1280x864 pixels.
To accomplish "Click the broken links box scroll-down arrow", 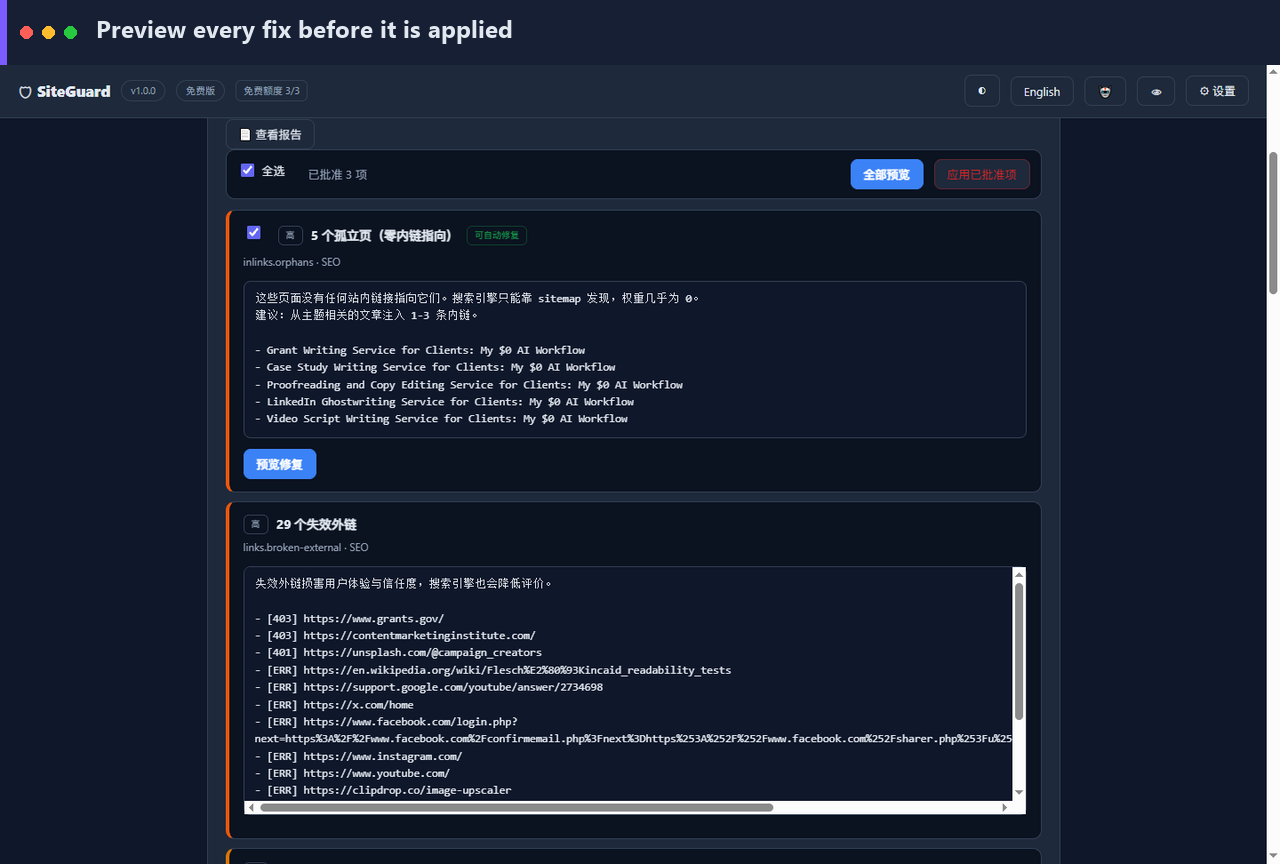I will [x=1019, y=793].
